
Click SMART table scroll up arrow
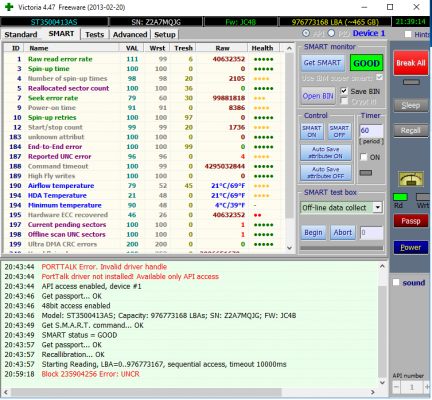(x=289, y=48)
